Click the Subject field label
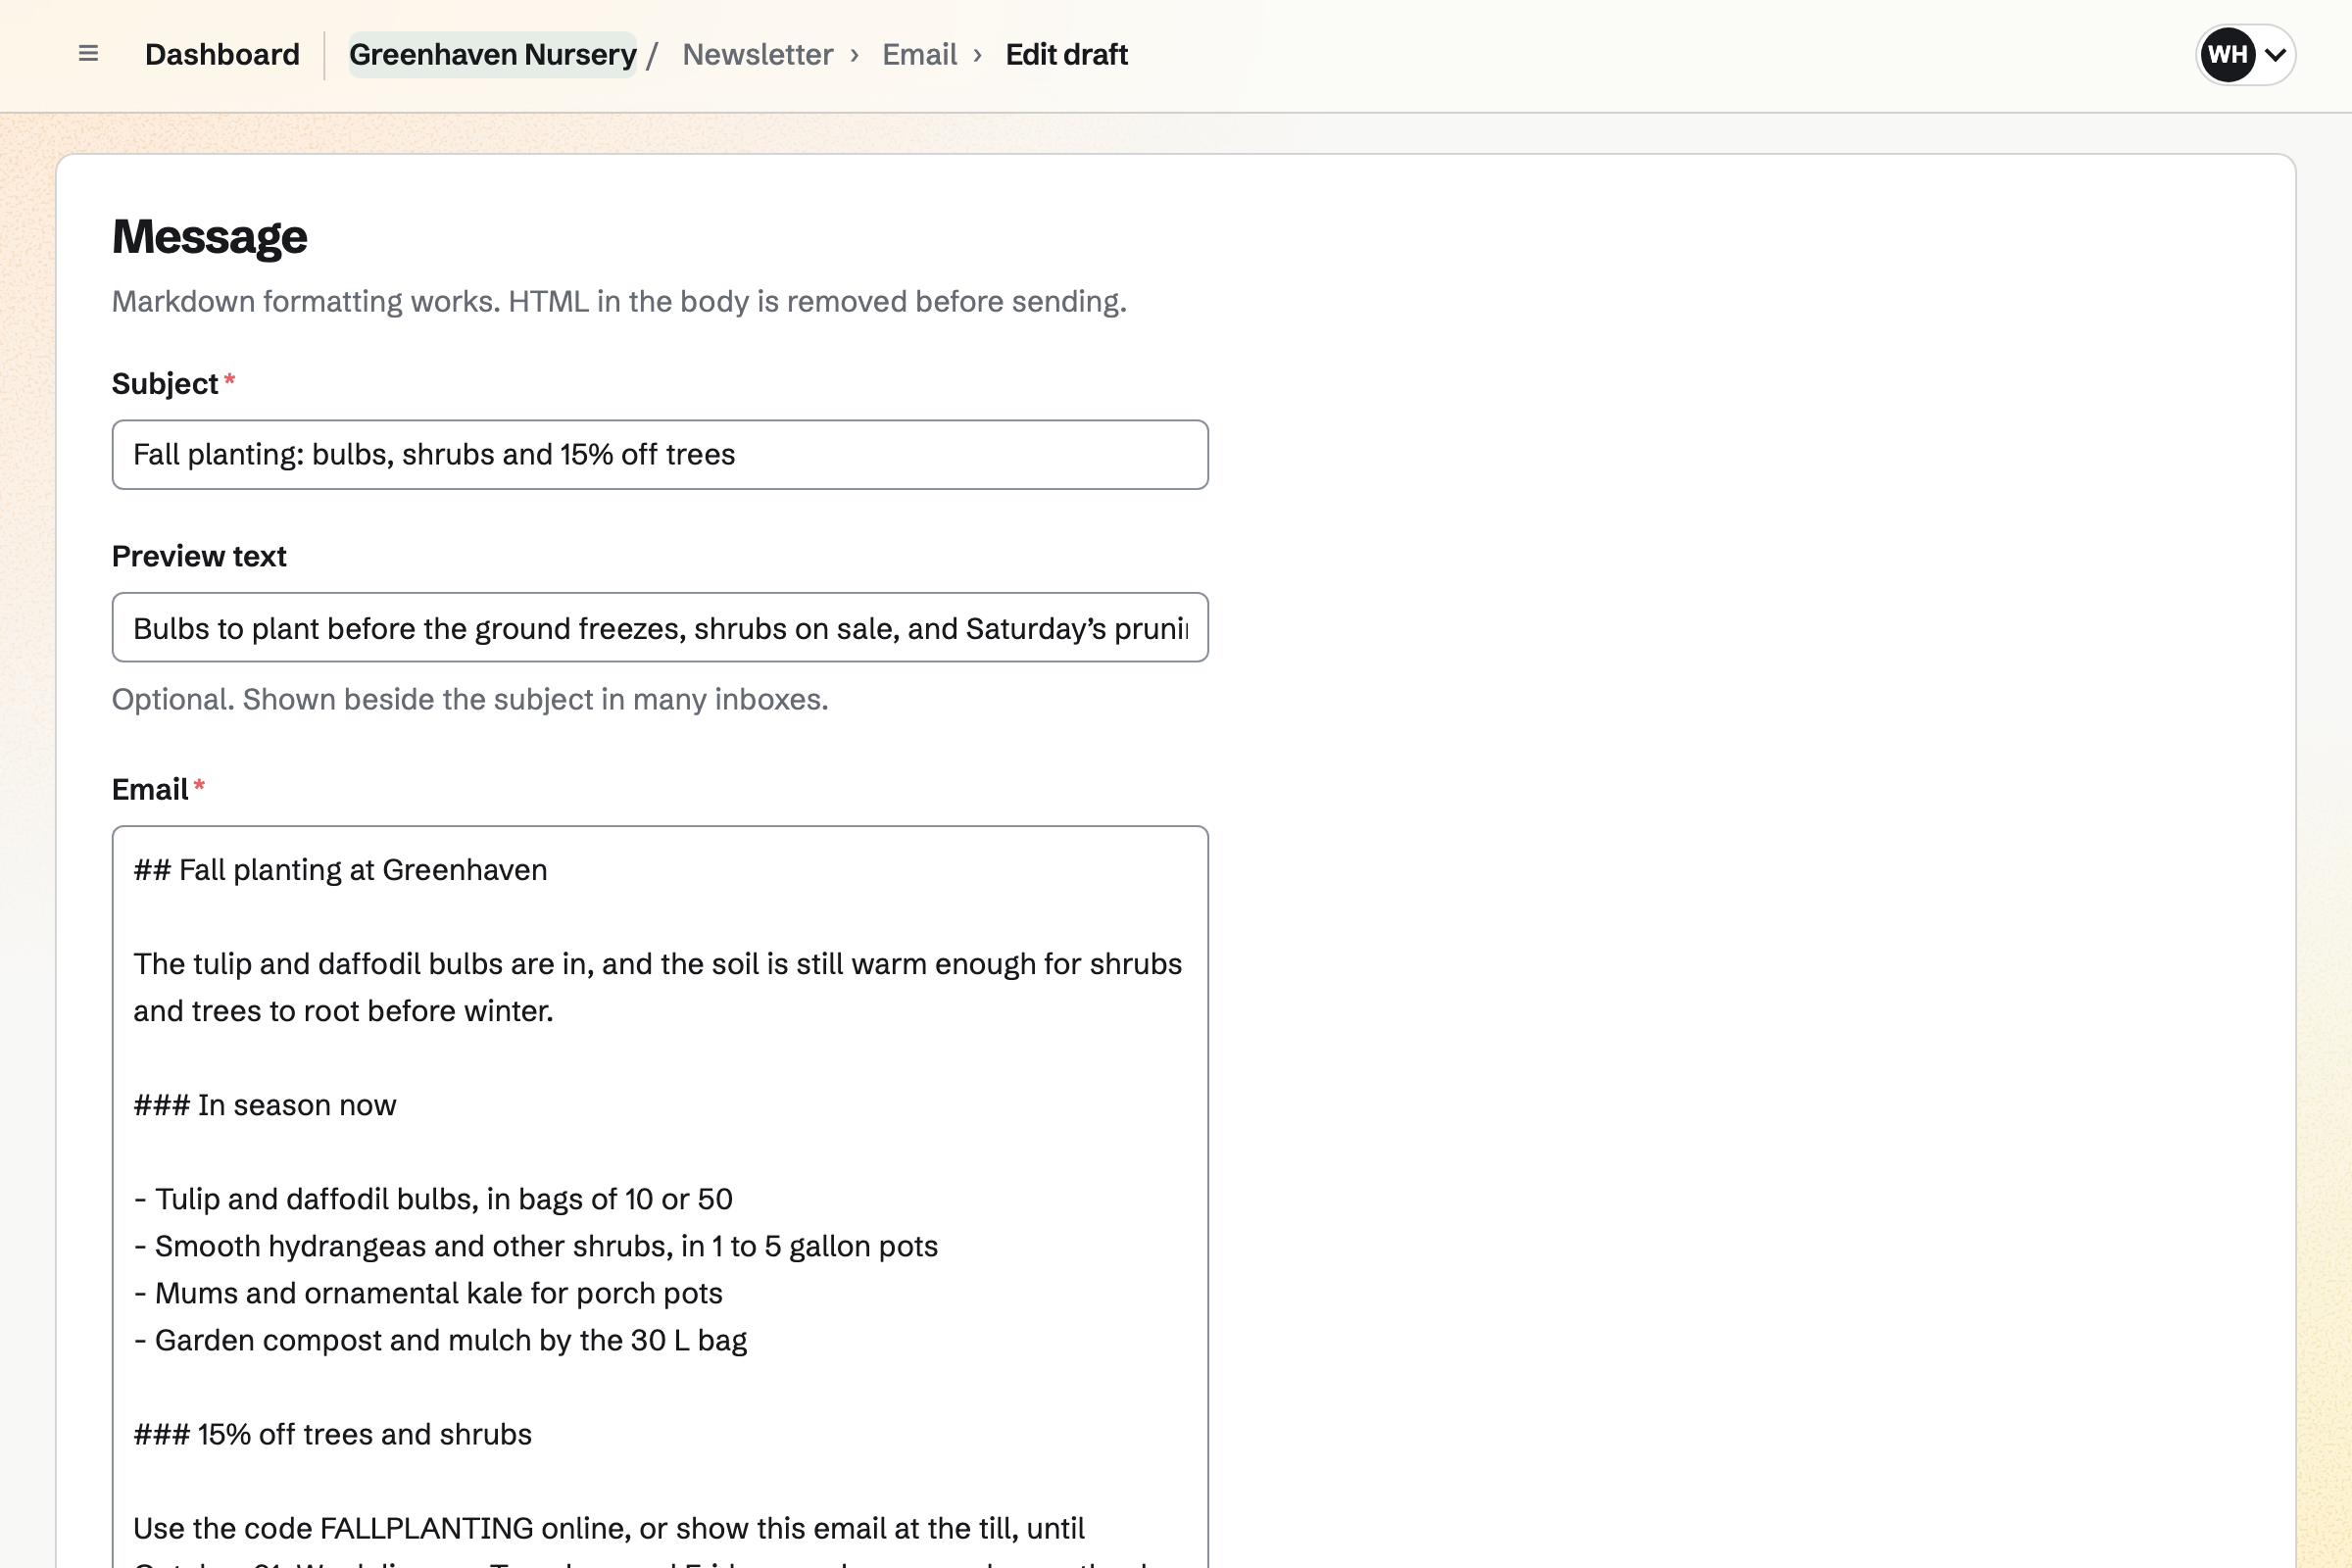This screenshot has width=2352, height=1568. (x=165, y=384)
